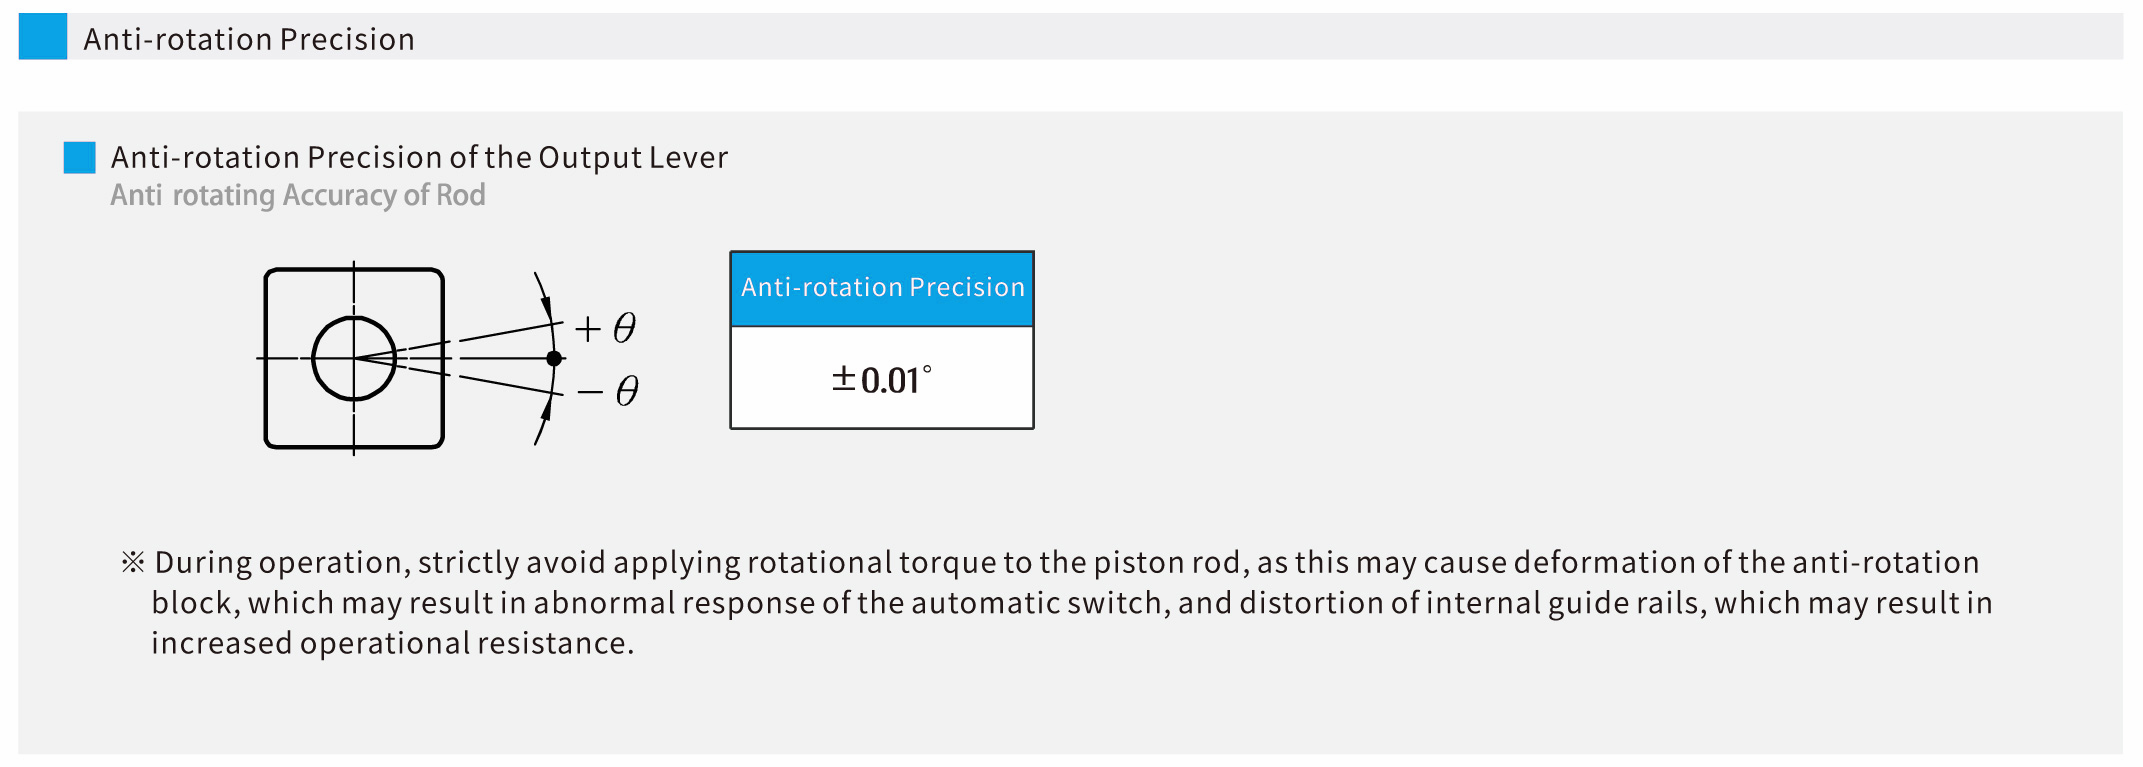
Task: Click the +θ angle label
Action: coord(606,328)
